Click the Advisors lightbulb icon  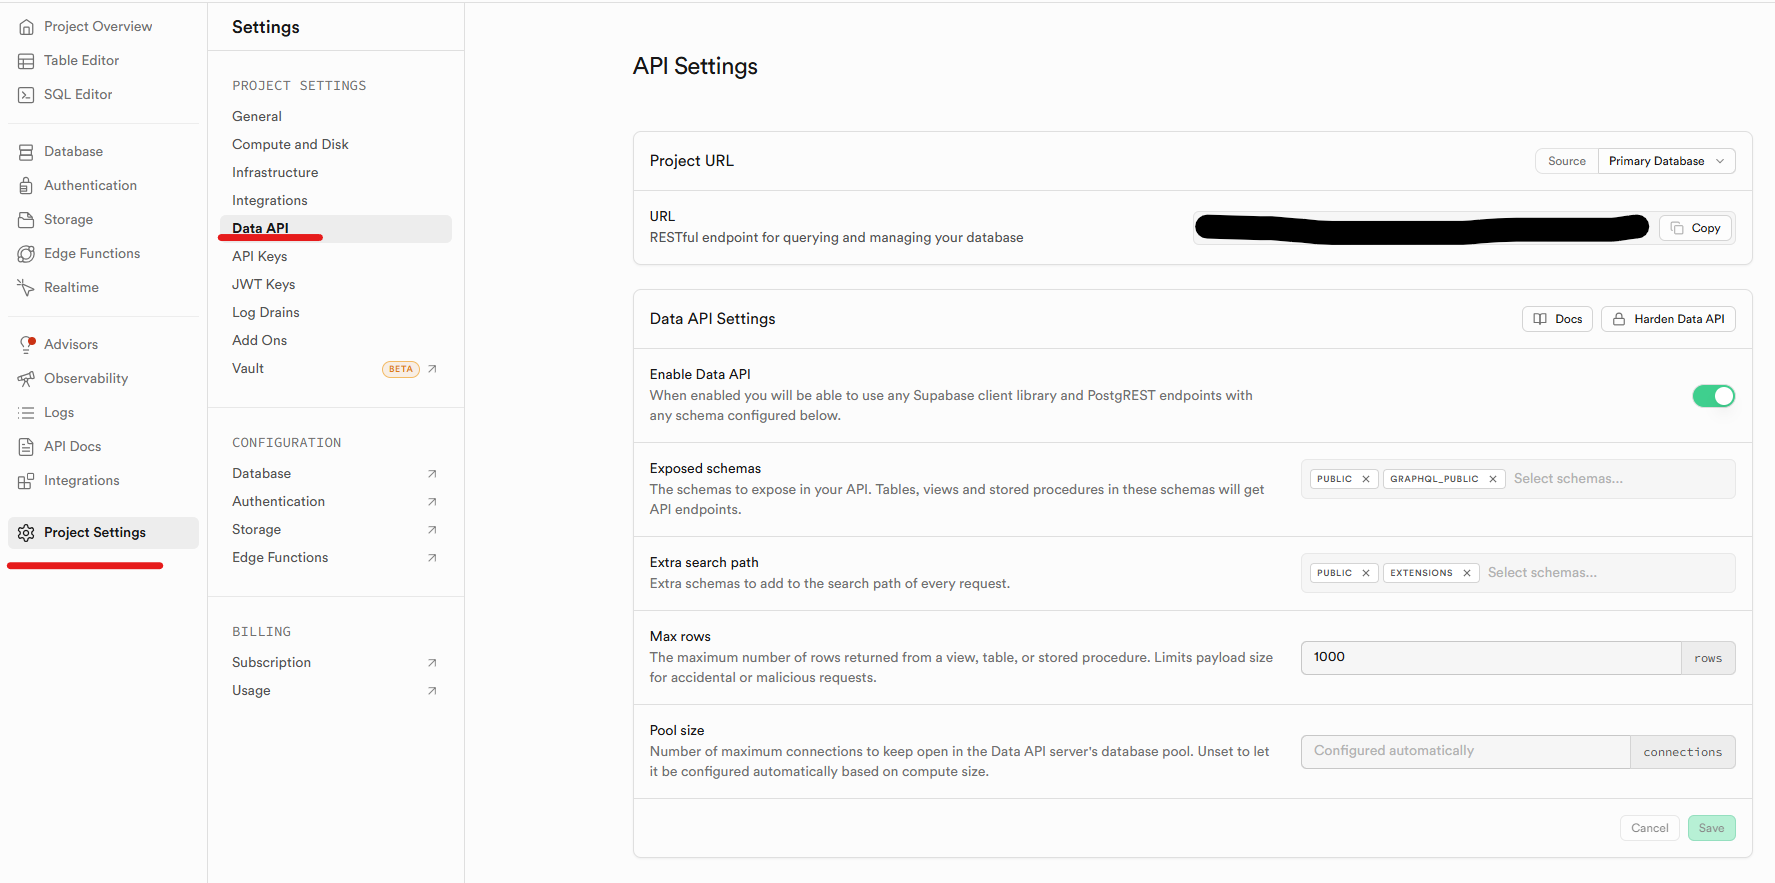[x=27, y=345]
